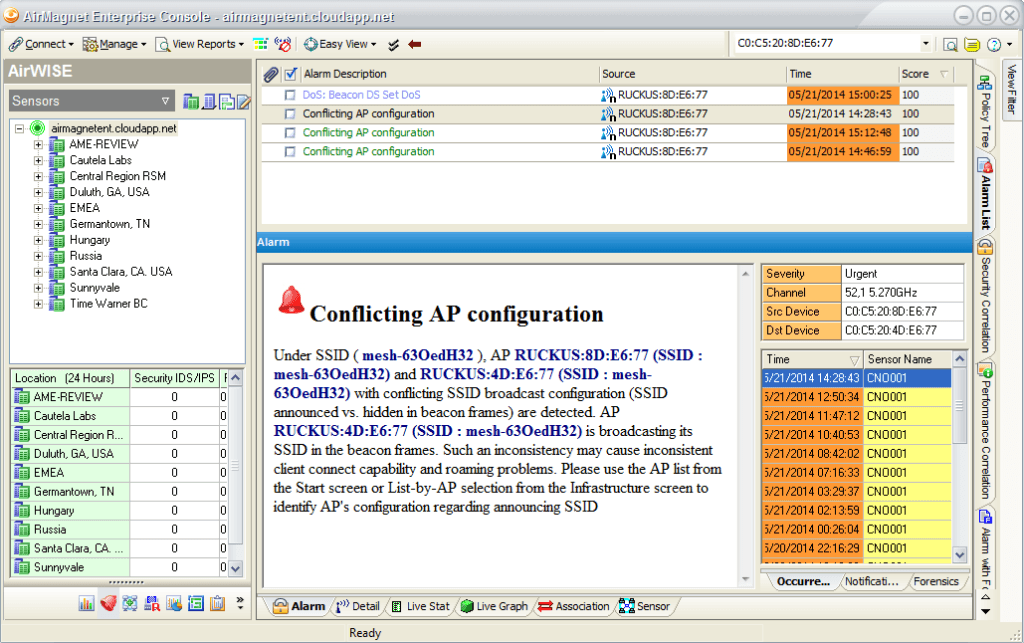This screenshot has width=1024, height=643.
Task: Check the DoS: Beacon DS Set DoS checkbox
Action: [x=290, y=95]
